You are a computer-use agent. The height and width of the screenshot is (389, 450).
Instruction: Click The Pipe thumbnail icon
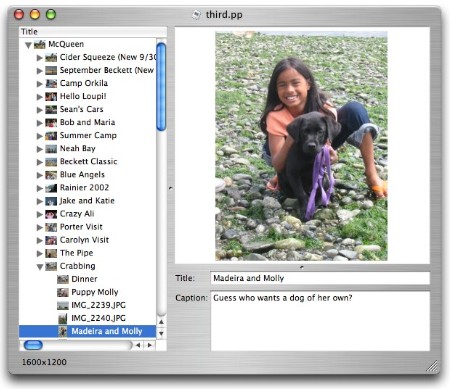(51, 253)
